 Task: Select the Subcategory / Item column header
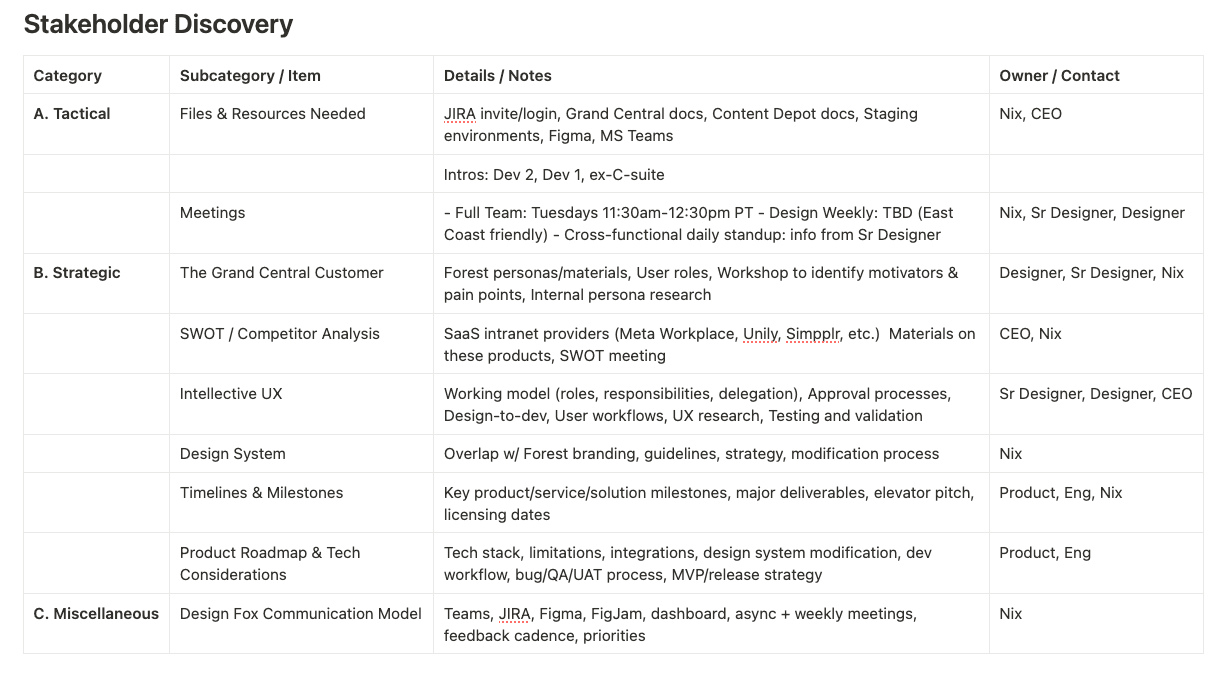[302, 75]
